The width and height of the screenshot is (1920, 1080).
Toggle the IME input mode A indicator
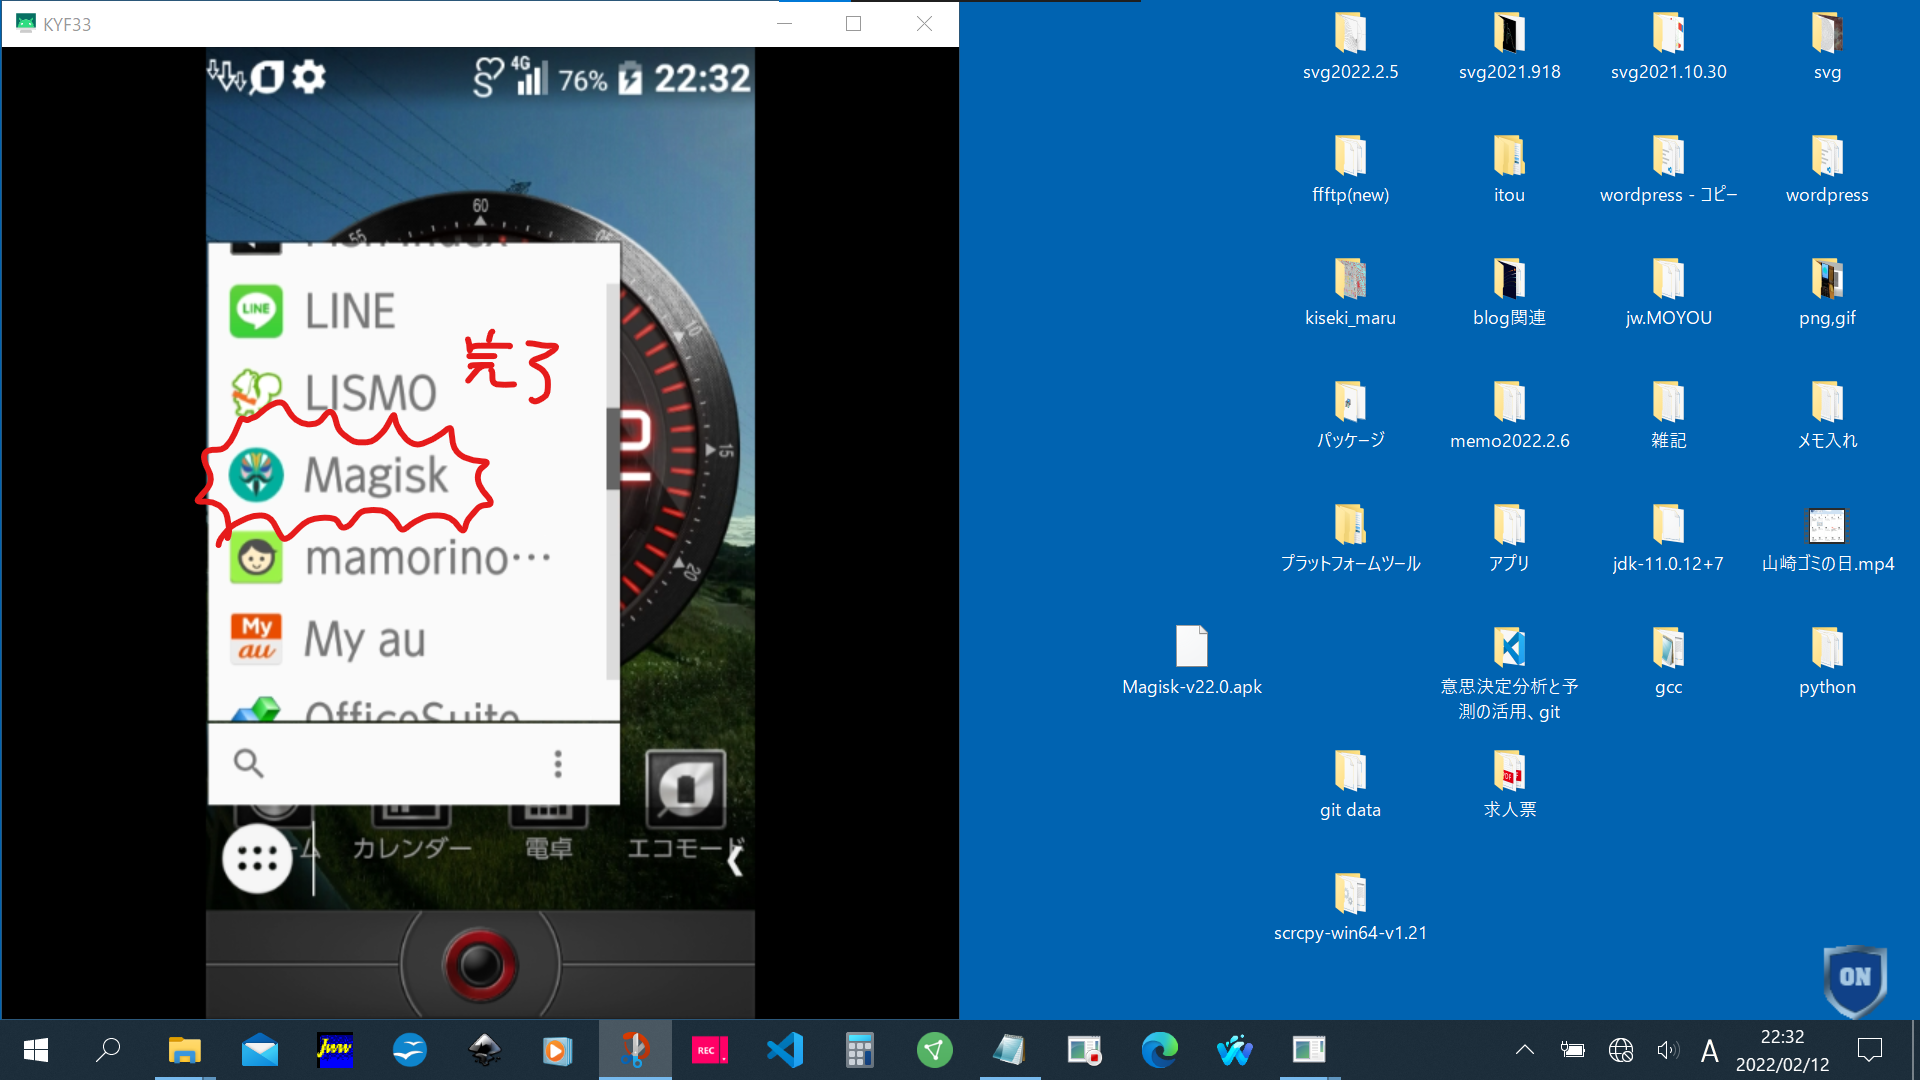[x=1709, y=1050]
